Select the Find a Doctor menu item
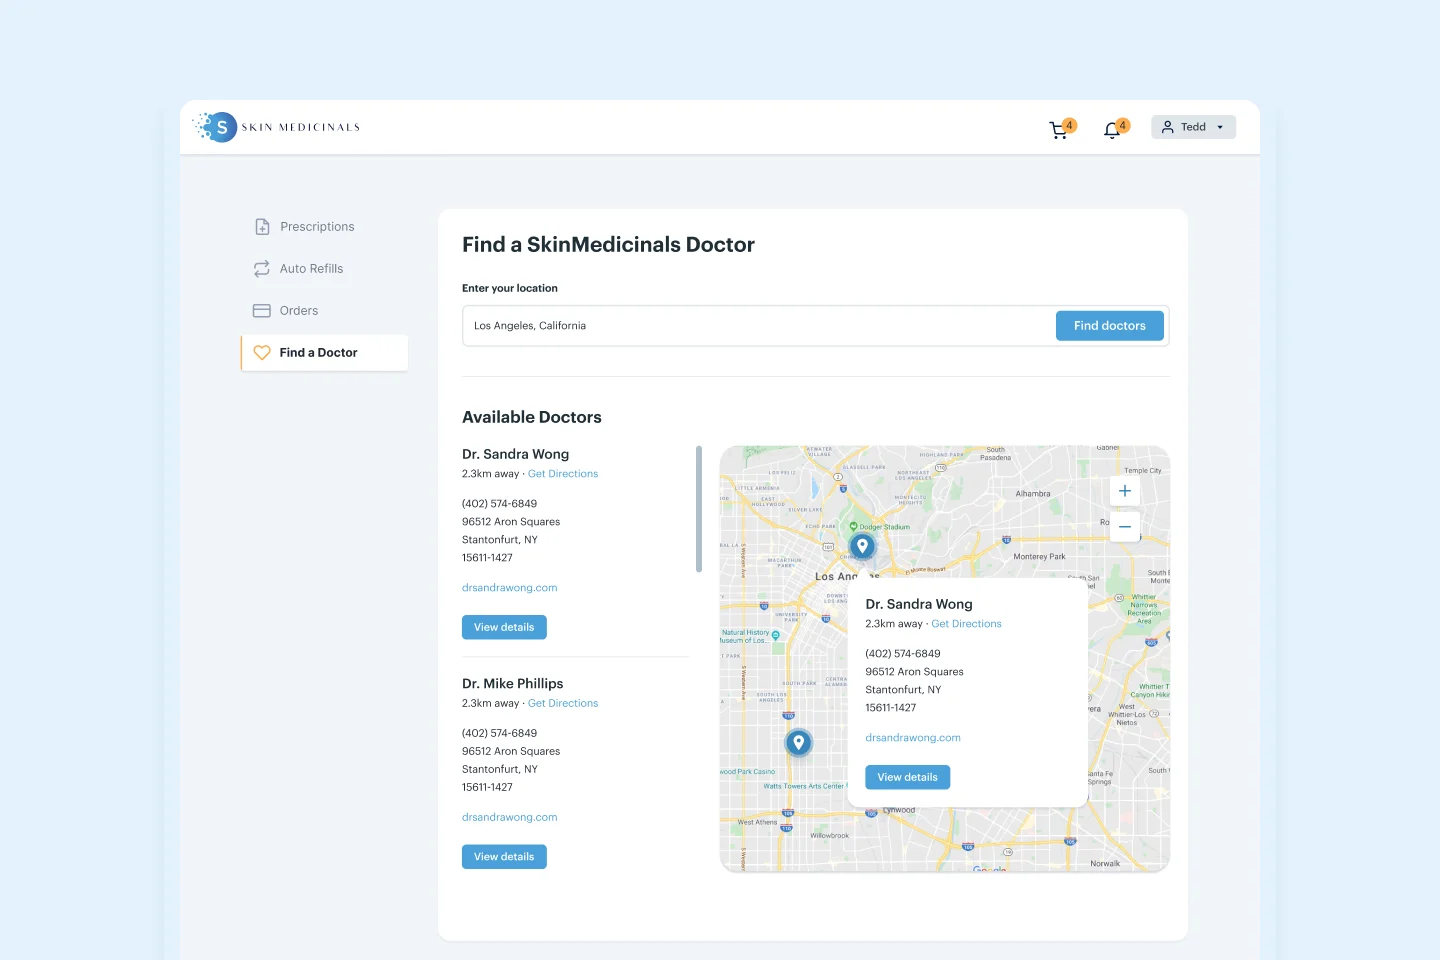 (324, 353)
